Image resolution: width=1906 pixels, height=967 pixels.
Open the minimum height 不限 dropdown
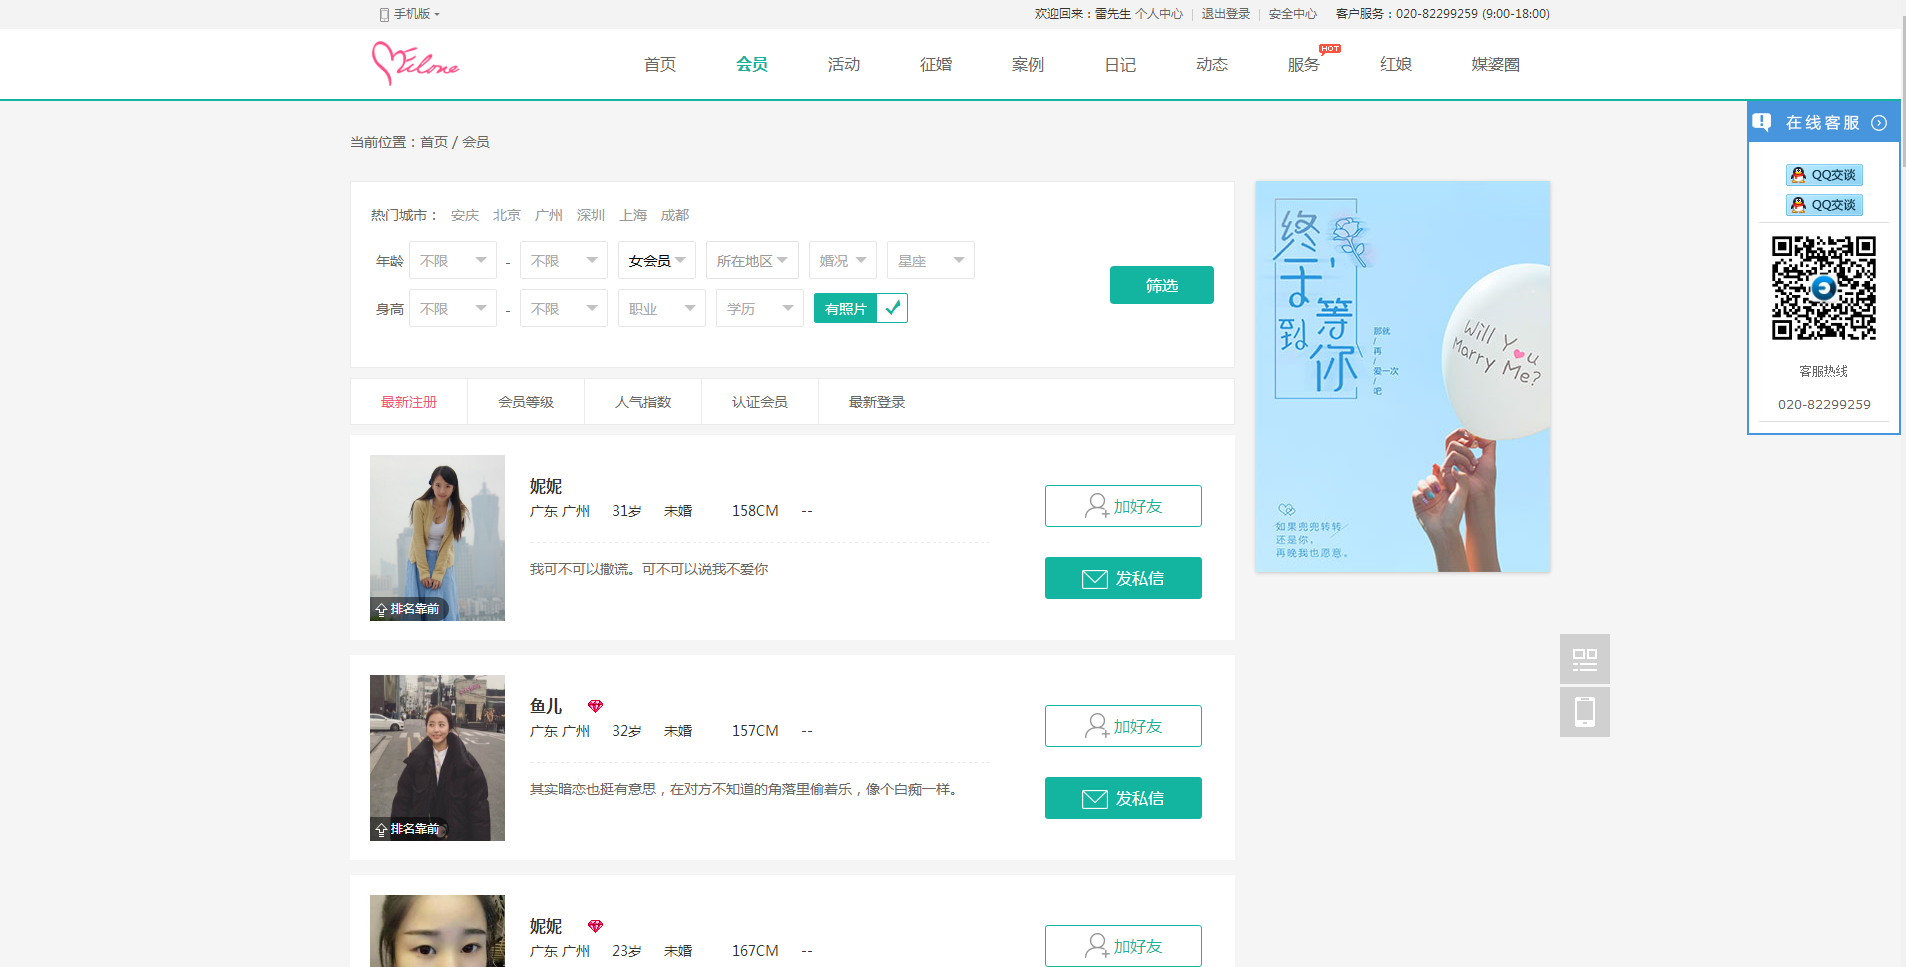pyautogui.click(x=453, y=308)
